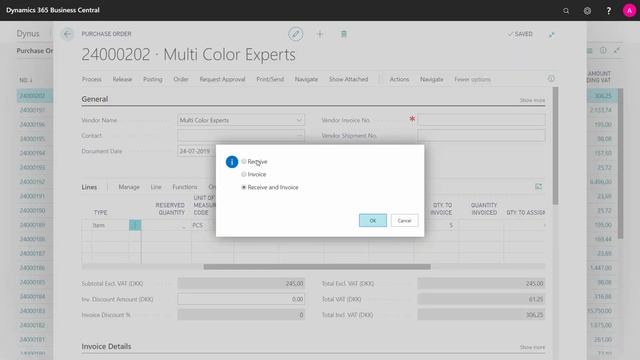Select order 24000196 in the list
This screenshot has height=360, width=640.
click(32, 124)
